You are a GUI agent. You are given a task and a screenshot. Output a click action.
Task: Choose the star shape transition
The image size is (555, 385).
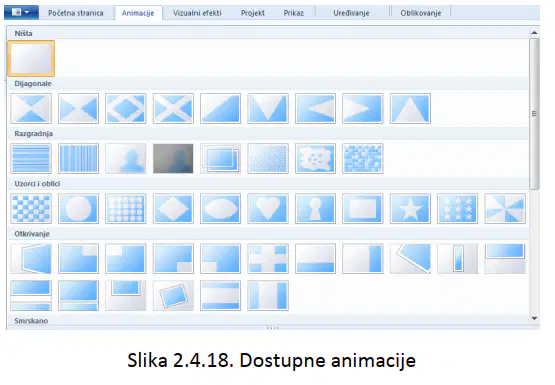(x=410, y=208)
